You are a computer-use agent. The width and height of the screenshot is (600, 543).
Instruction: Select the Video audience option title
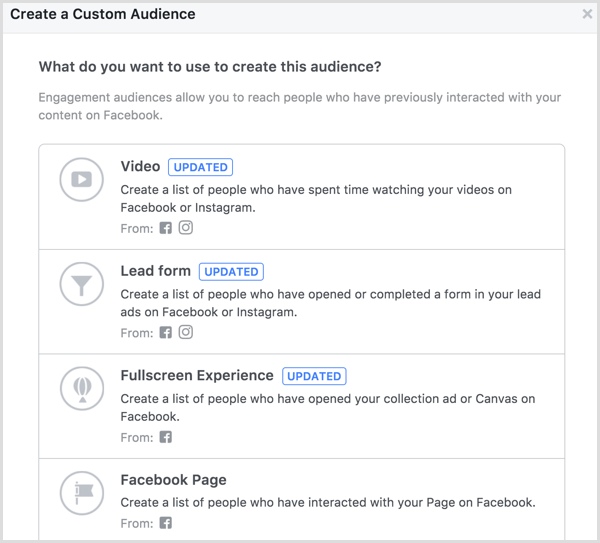140,166
